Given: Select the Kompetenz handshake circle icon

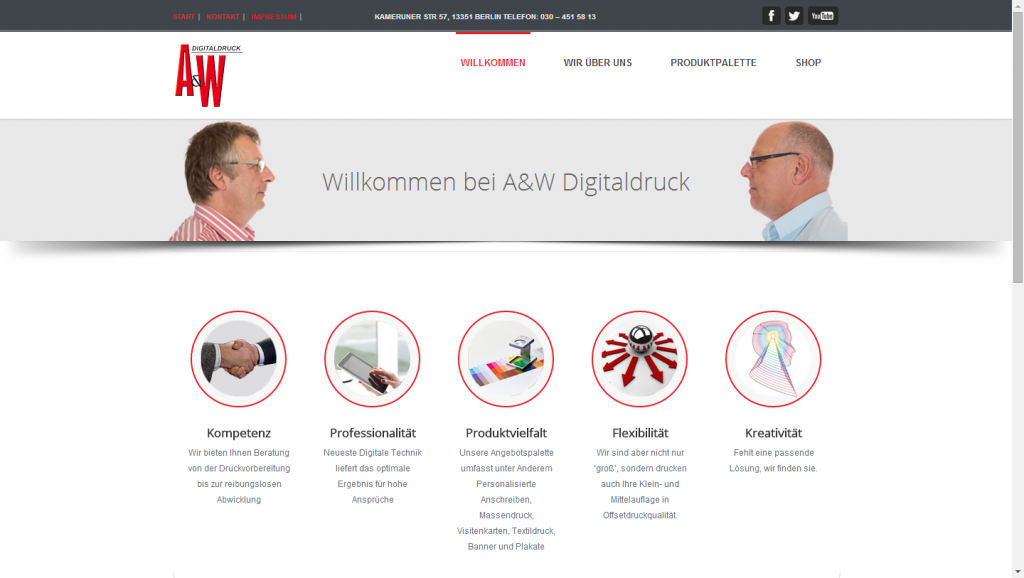Looking at the screenshot, I should pyautogui.click(x=238, y=359).
